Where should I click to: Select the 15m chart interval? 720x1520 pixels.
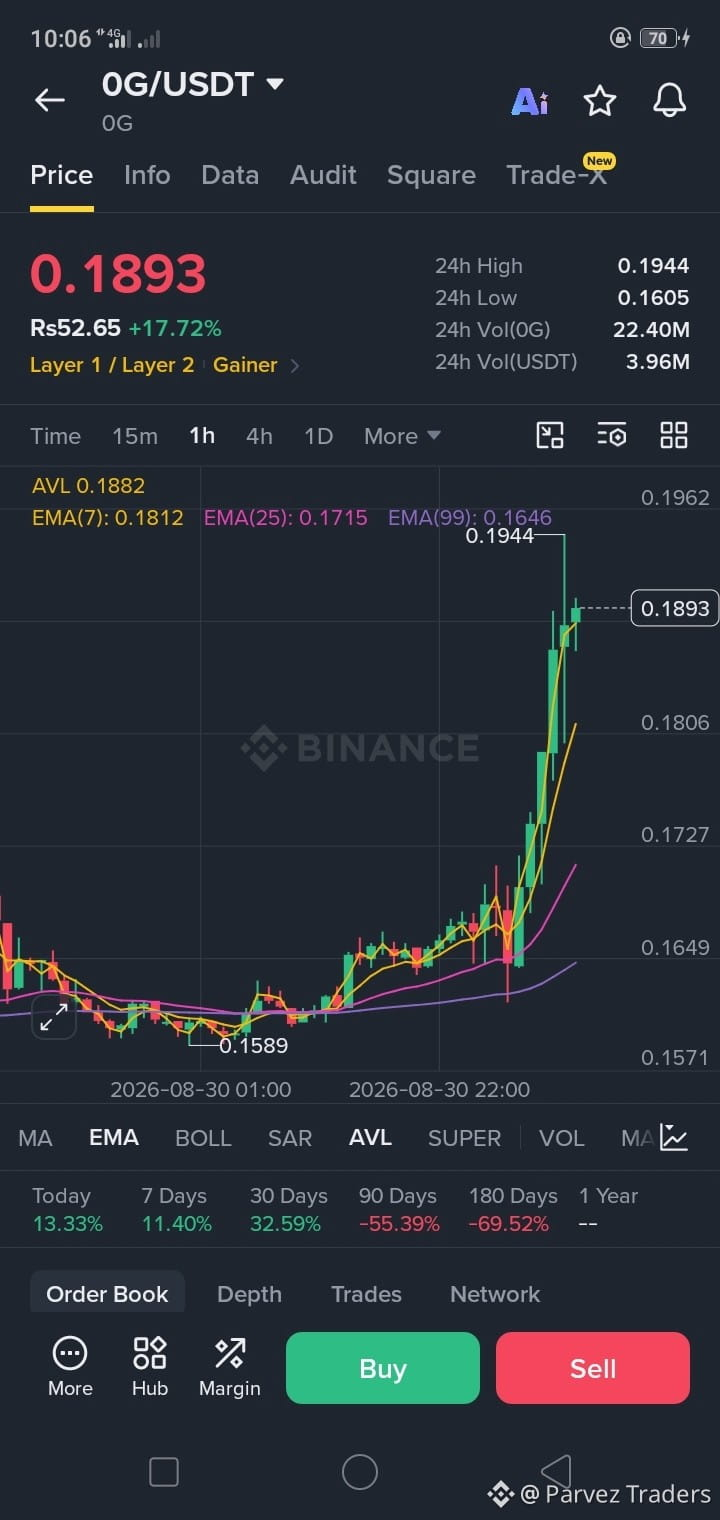(x=135, y=436)
